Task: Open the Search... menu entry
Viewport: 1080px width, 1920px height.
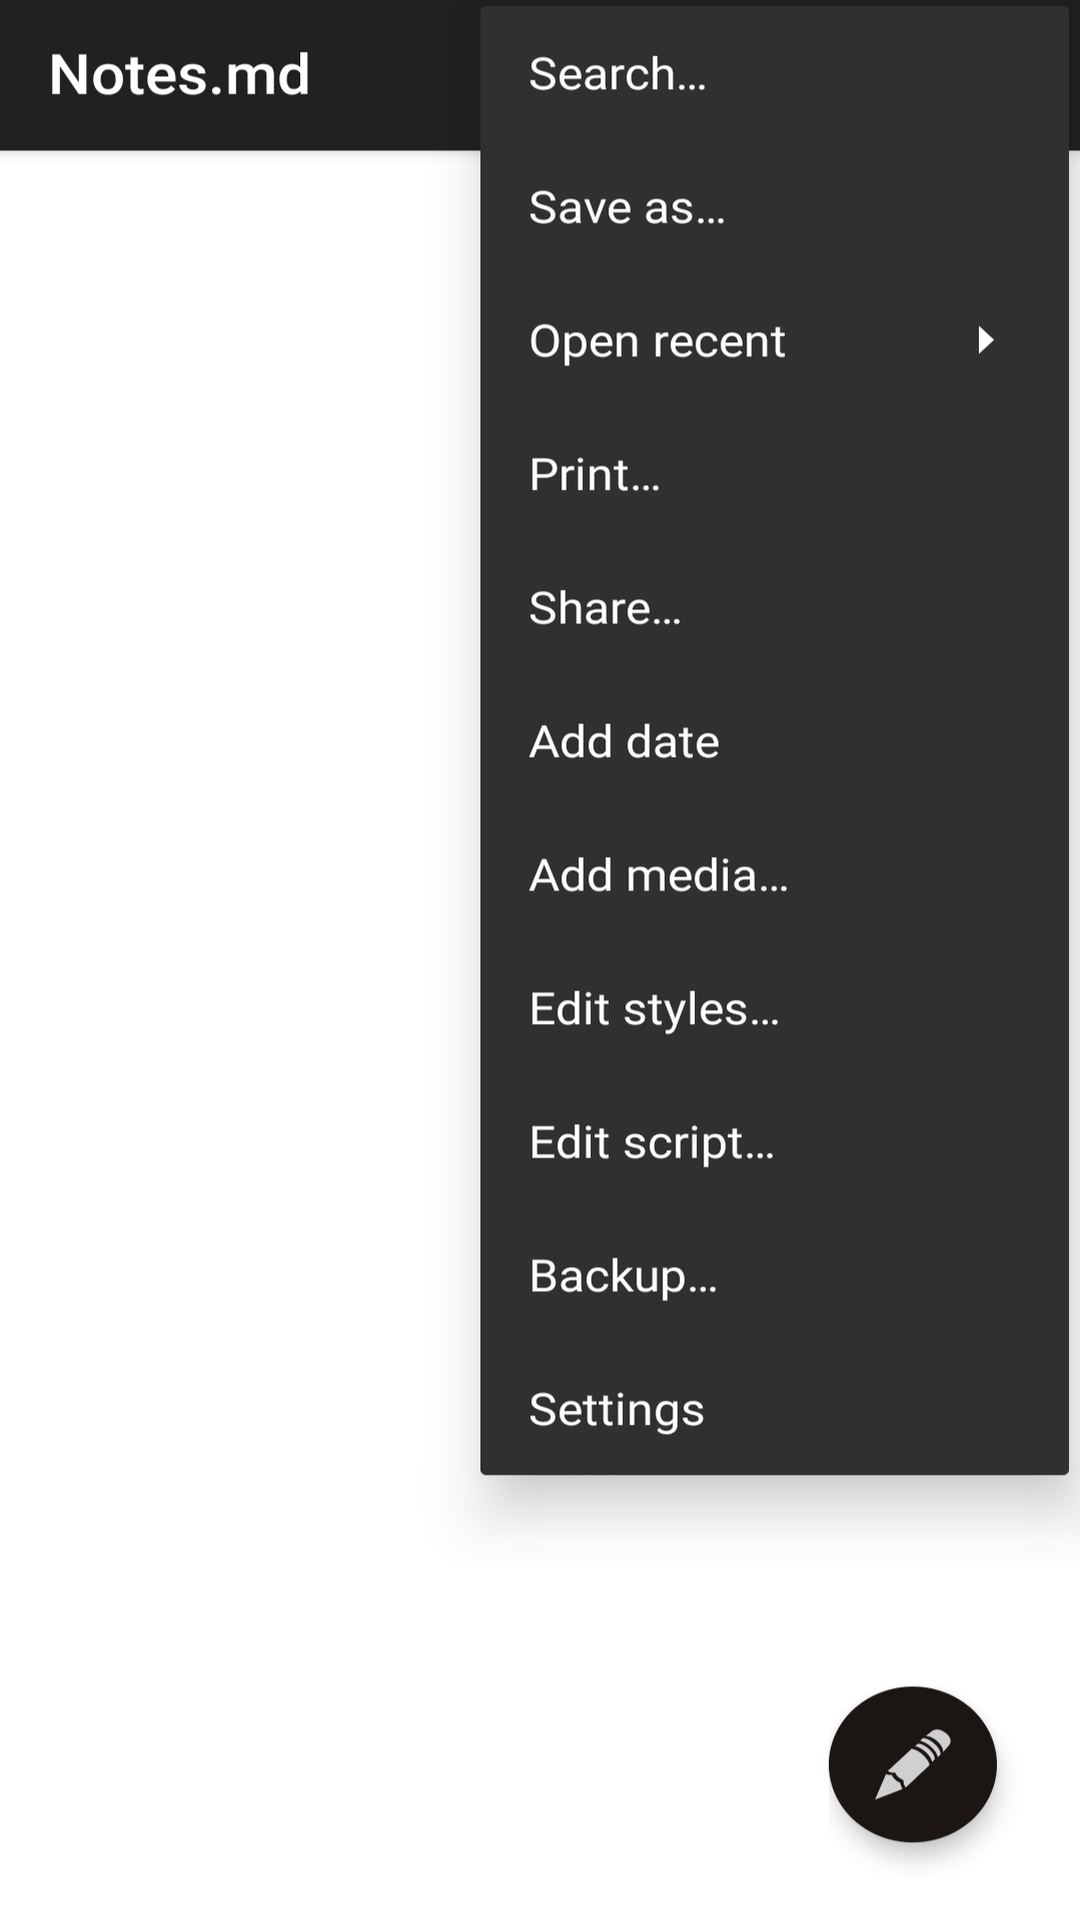Action: click(617, 74)
